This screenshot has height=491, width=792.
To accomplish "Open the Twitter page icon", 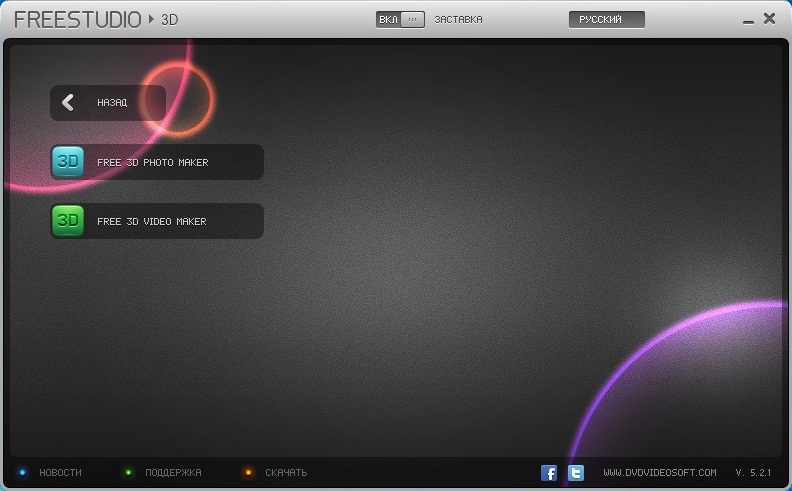I will [576, 473].
